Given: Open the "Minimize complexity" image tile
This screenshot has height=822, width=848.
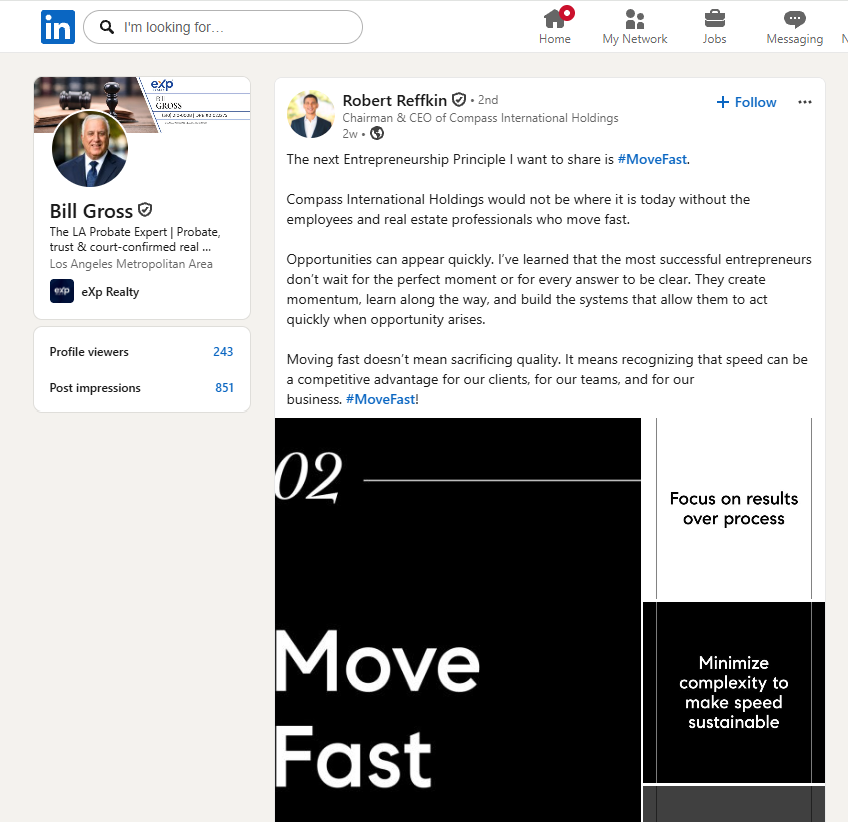Looking at the screenshot, I should point(734,692).
